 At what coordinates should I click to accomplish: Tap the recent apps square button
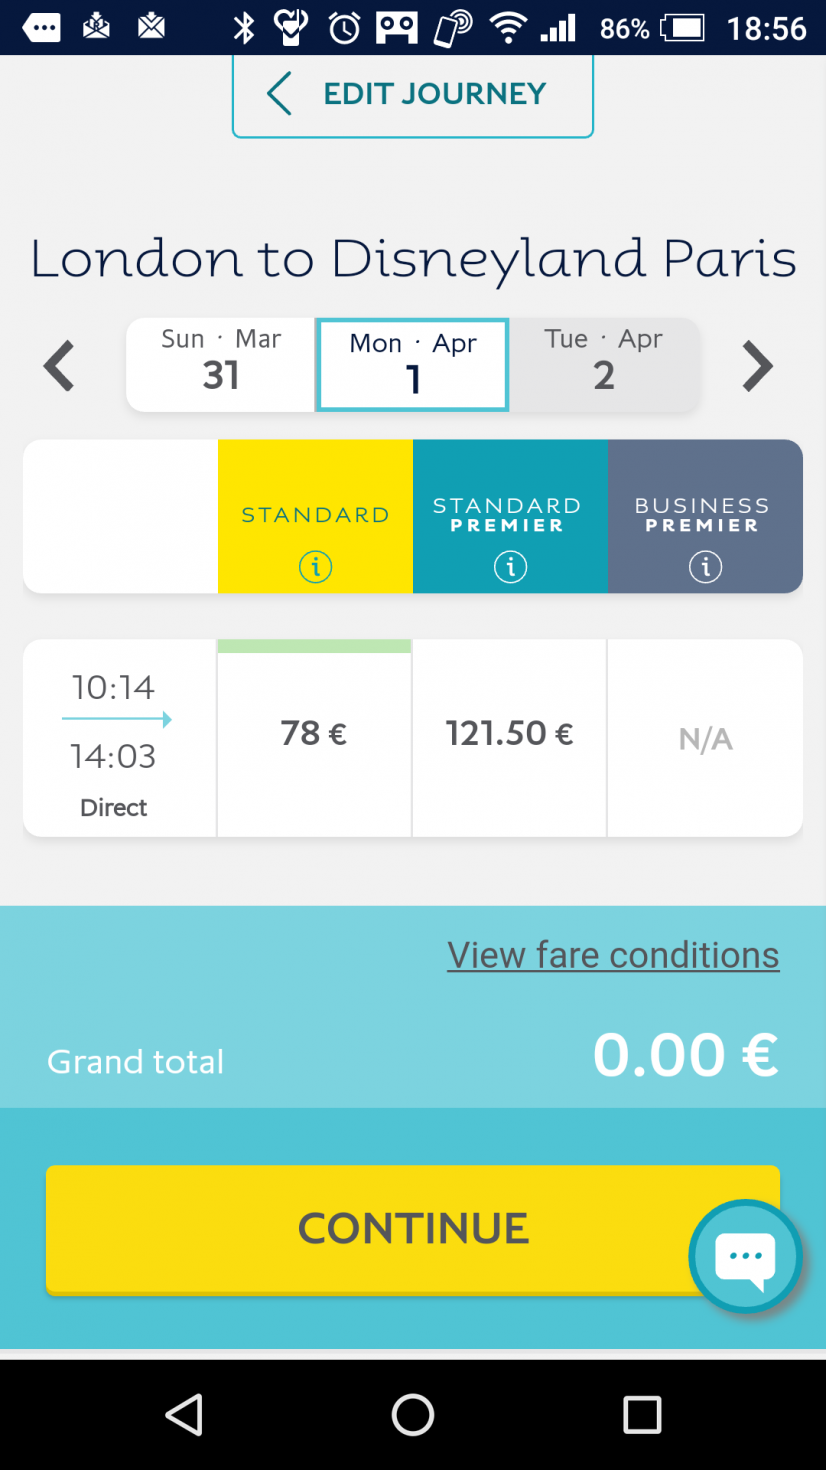tap(642, 1414)
